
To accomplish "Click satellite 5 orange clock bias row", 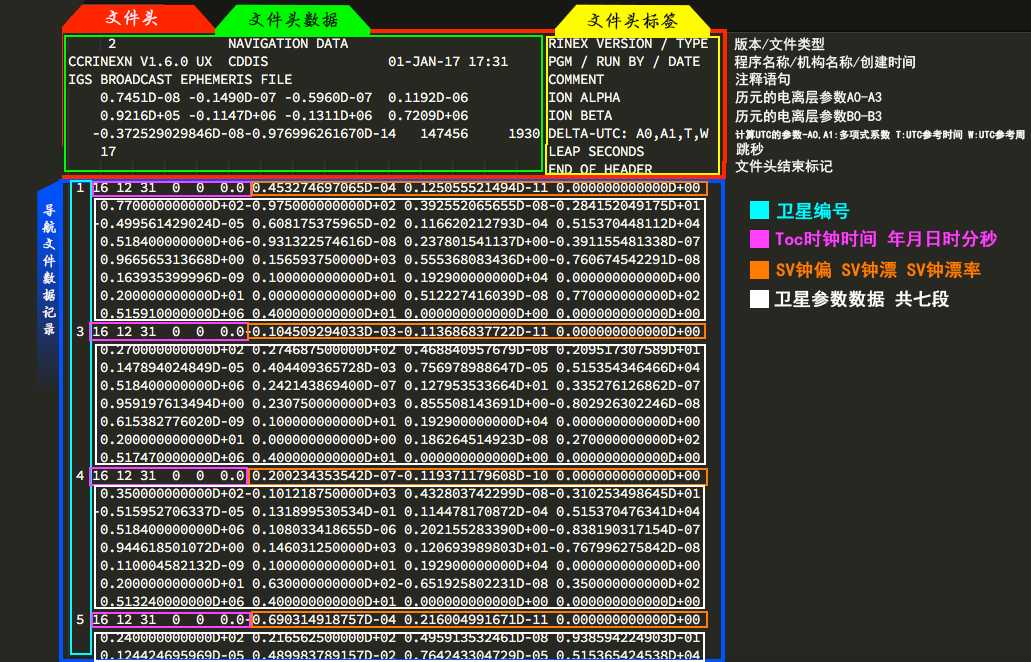I will [479, 619].
